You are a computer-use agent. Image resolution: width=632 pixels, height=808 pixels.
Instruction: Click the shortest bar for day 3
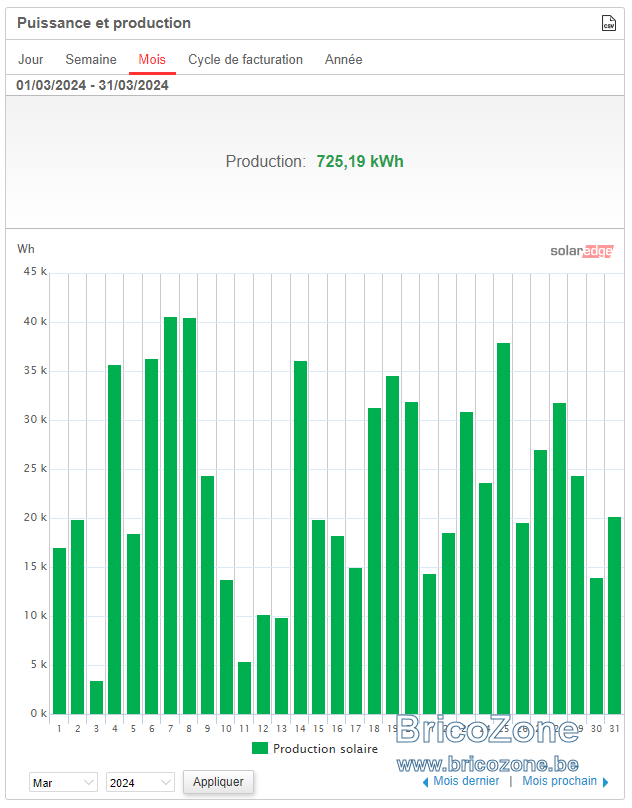96,698
